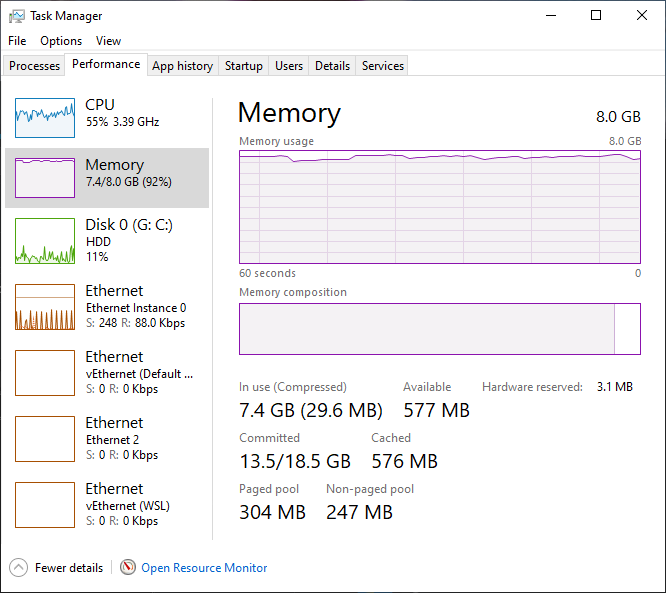Click the vEthernet (WSL) label
Viewport: 666px width, 593px height.
pos(128,506)
